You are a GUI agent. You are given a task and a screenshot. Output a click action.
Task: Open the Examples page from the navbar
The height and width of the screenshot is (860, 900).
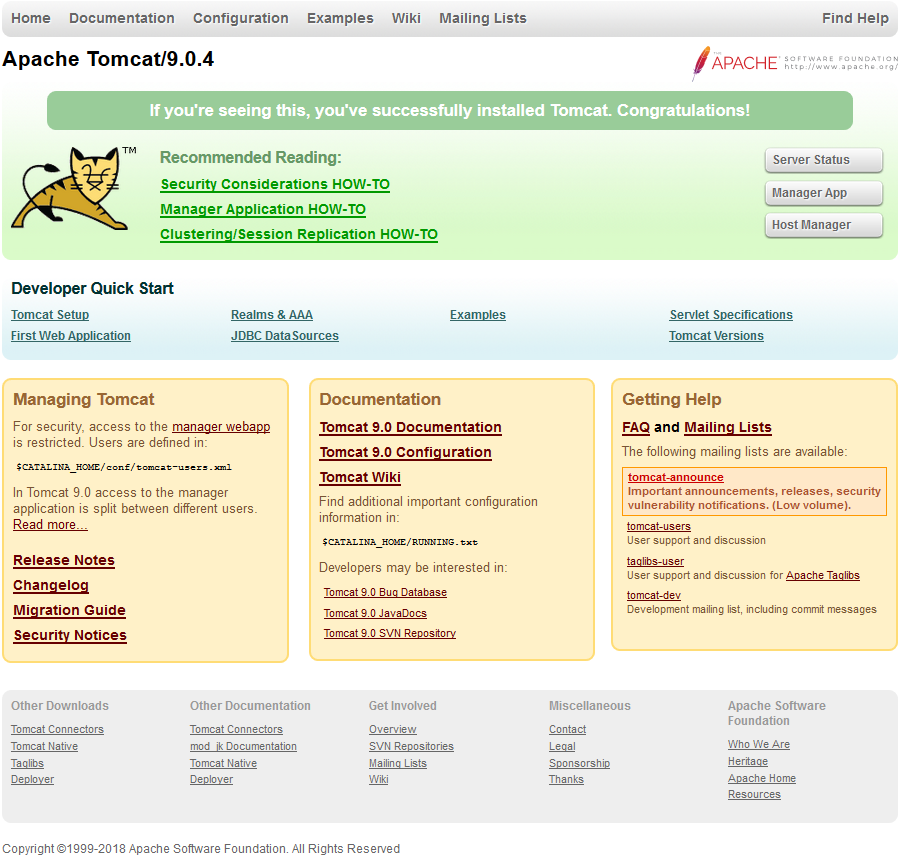340,18
